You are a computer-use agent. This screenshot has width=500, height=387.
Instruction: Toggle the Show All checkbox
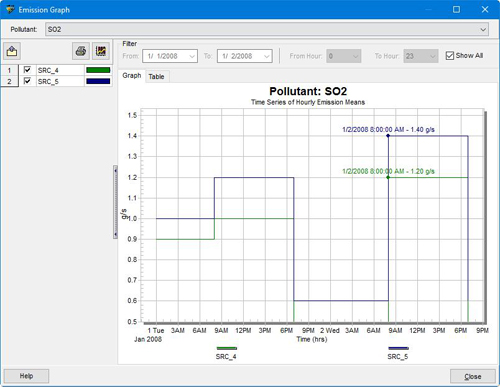(x=450, y=56)
